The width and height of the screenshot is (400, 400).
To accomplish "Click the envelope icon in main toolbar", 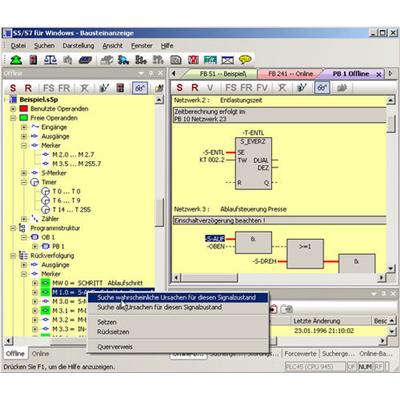I will tap(228, 60).
